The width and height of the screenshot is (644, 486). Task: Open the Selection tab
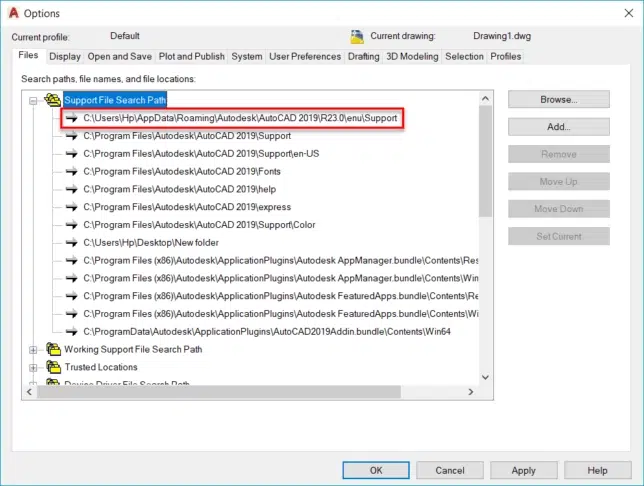[x=464, y=56]
